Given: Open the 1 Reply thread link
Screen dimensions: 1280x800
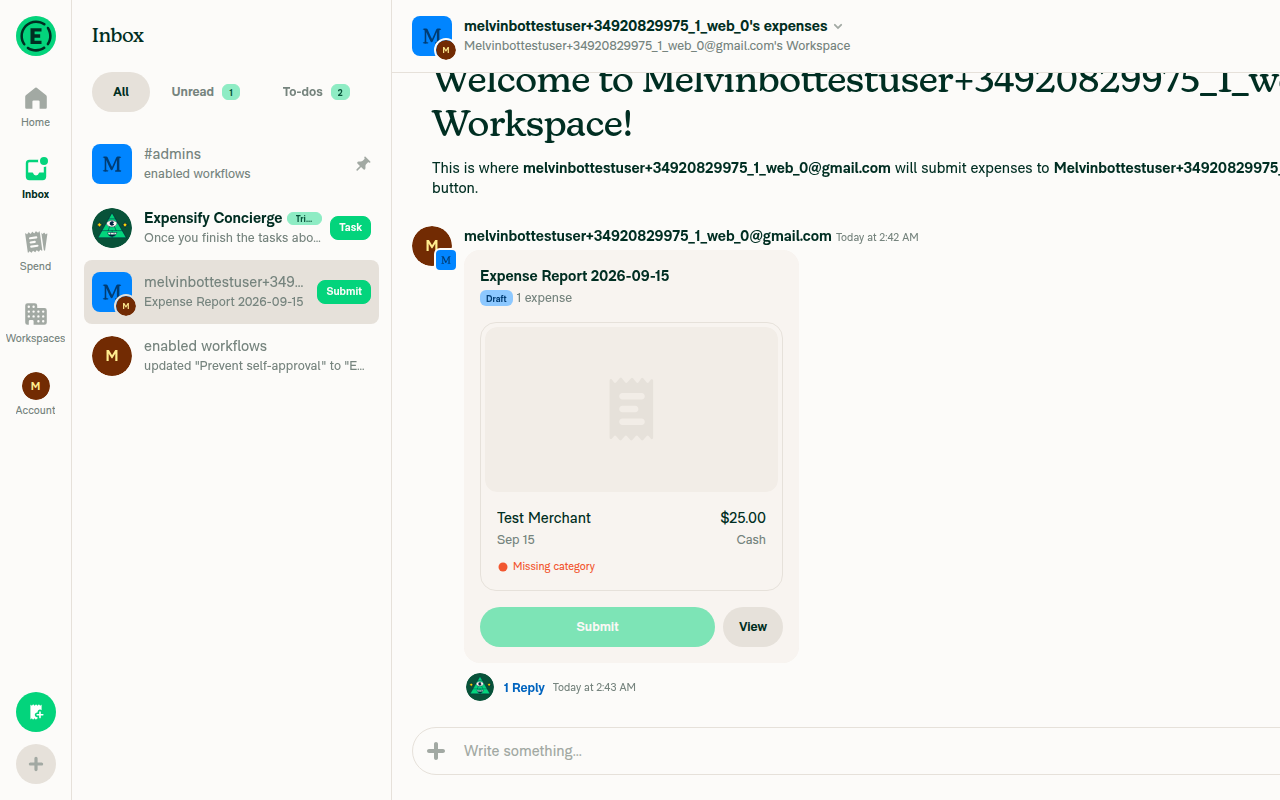Looking at the screenshot, I should [x=524, y=688].
